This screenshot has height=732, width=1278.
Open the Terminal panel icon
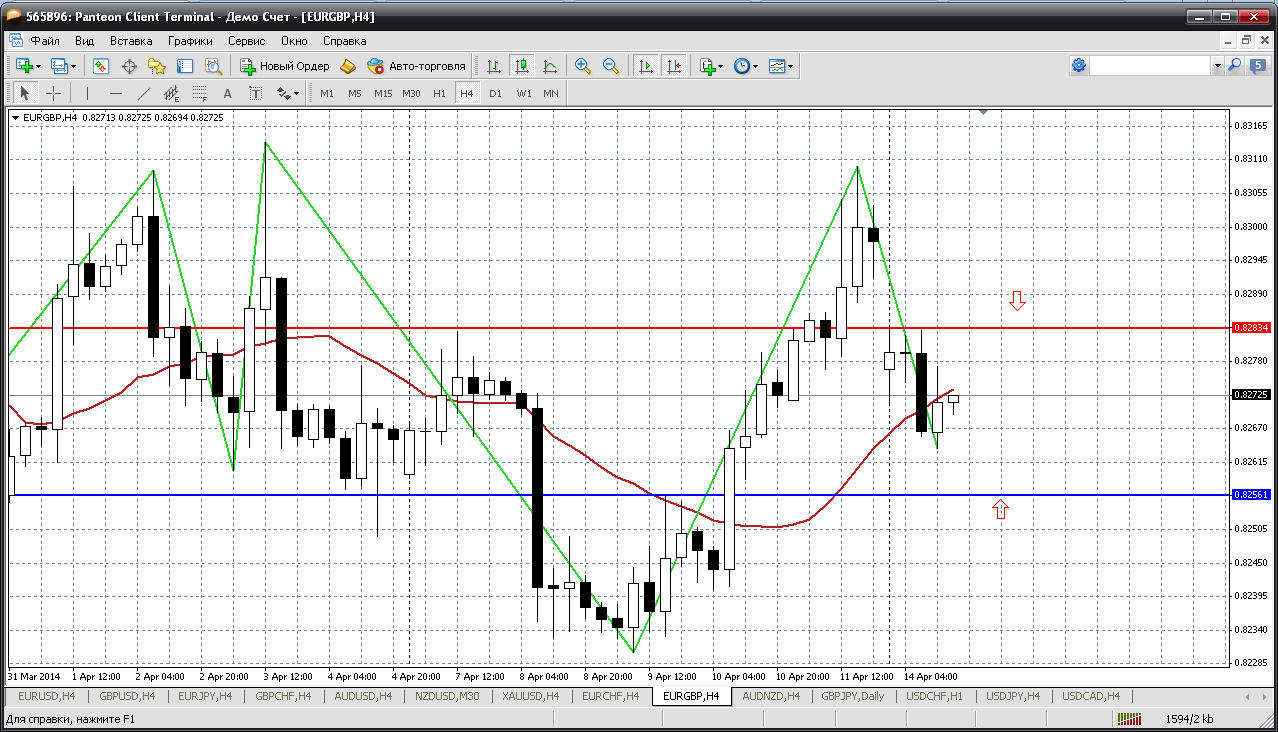[185, 66]
